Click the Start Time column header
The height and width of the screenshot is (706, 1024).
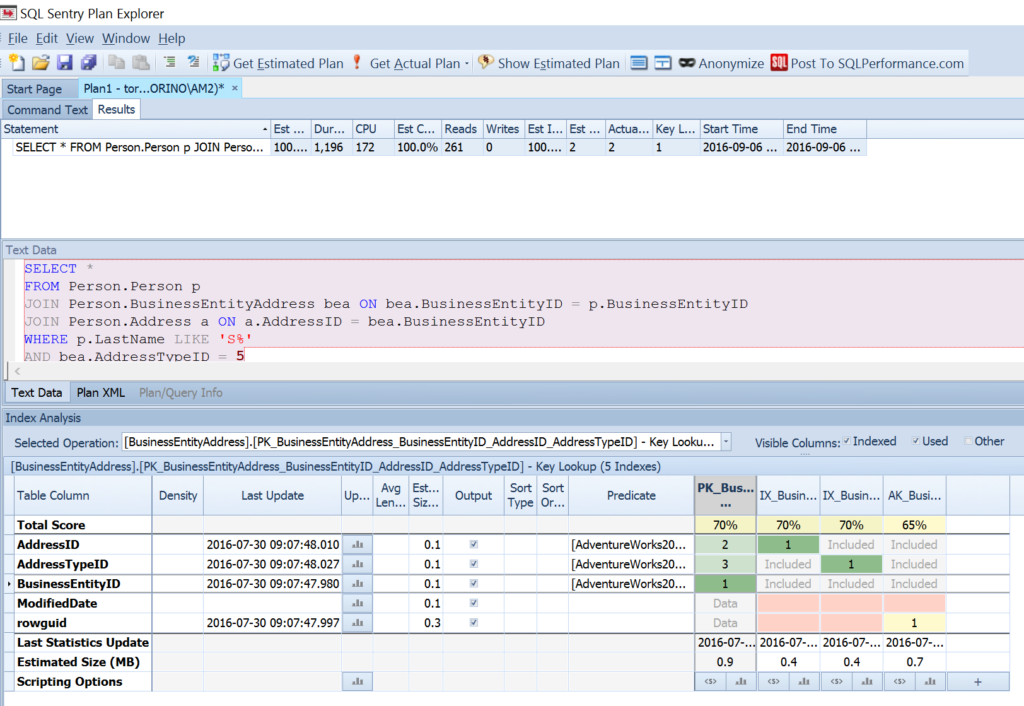pos(742,129)
